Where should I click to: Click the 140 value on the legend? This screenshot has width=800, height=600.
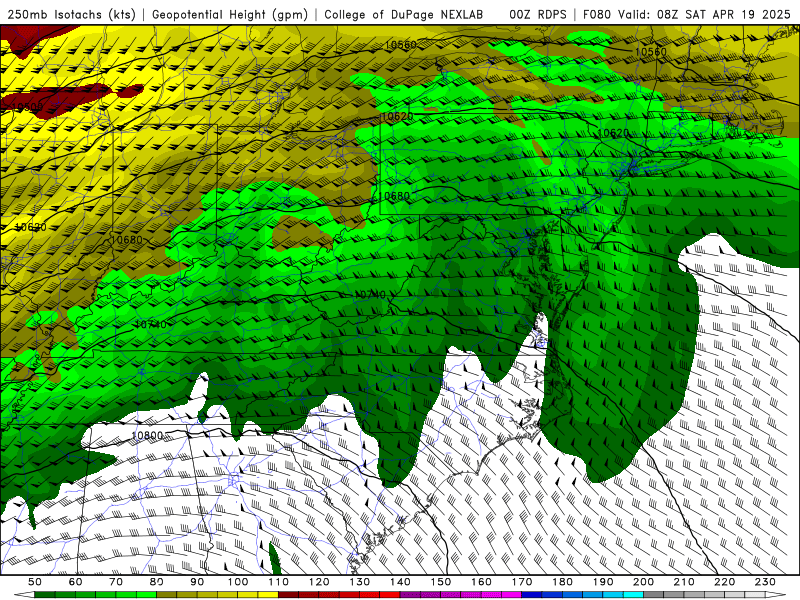click(x=400, y=582)
